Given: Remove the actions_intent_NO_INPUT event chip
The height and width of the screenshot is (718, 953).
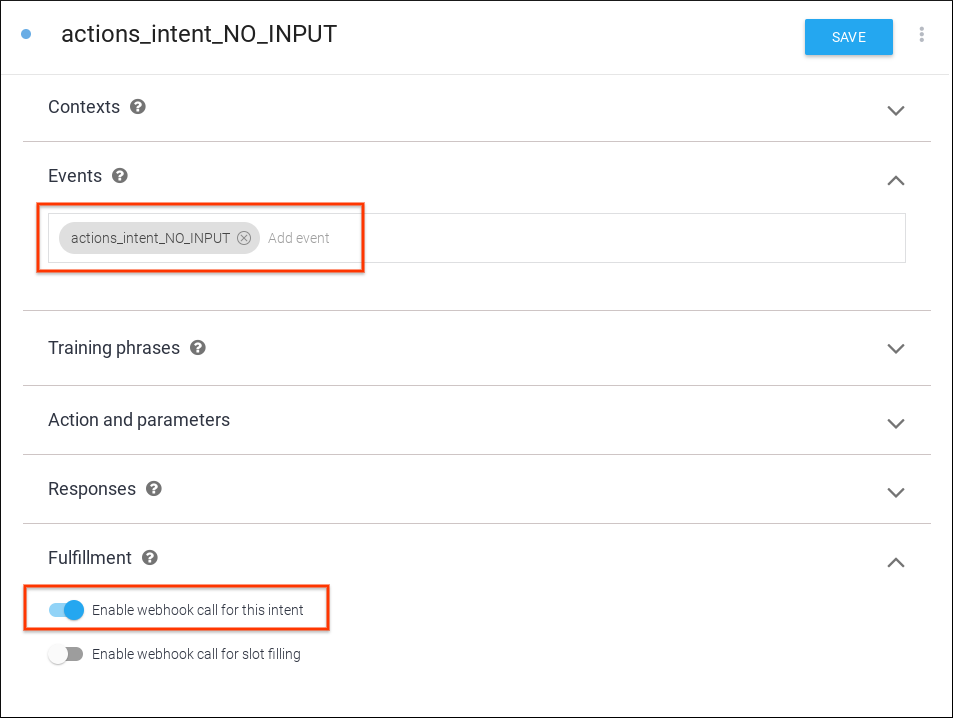Looking at the screenshot, I should pyautogui.click(x=244, y=238).
